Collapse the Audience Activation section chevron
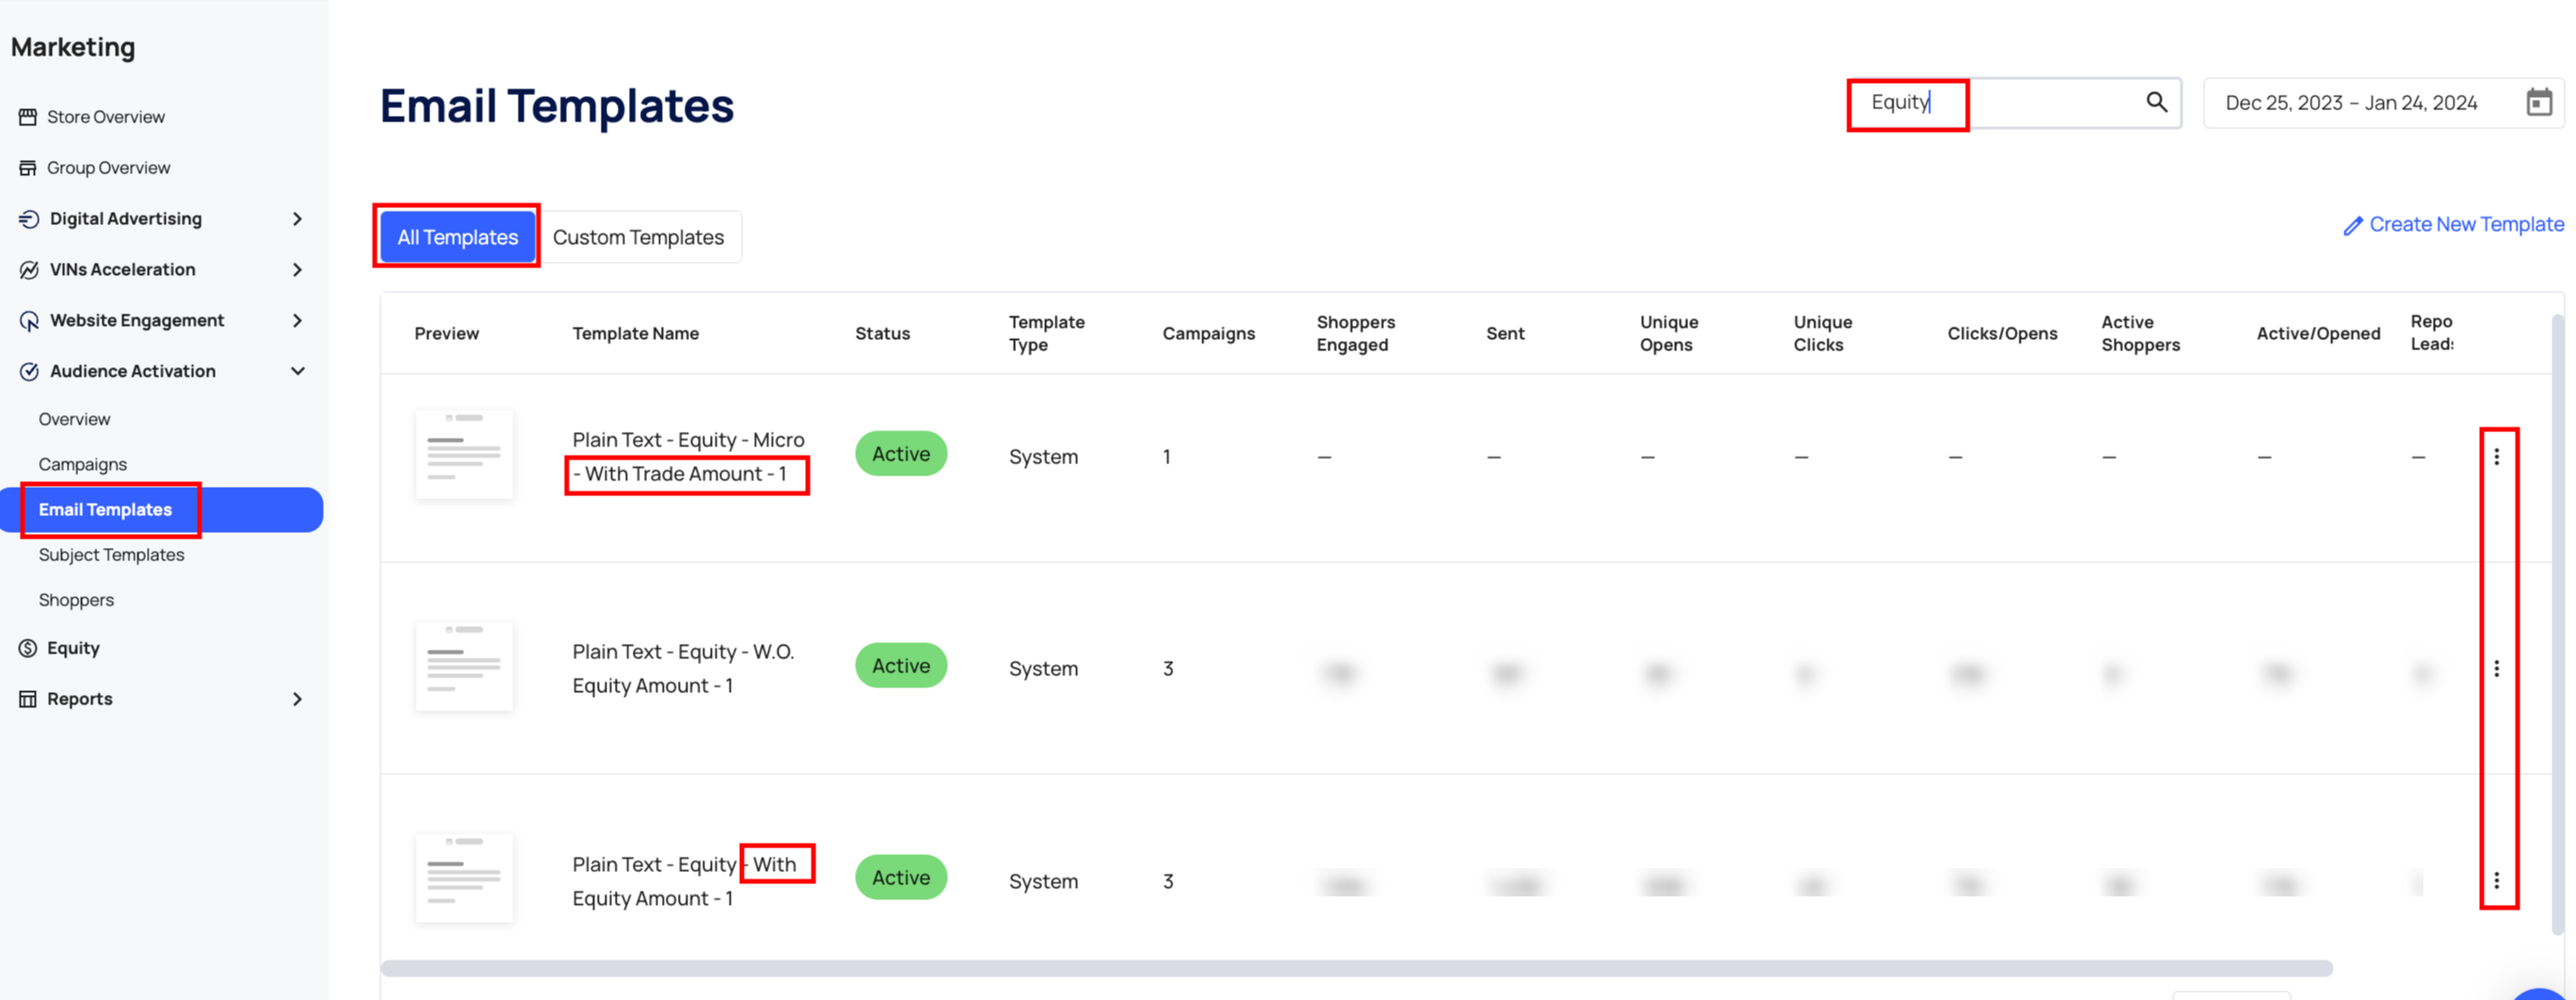 pos(297,371)
